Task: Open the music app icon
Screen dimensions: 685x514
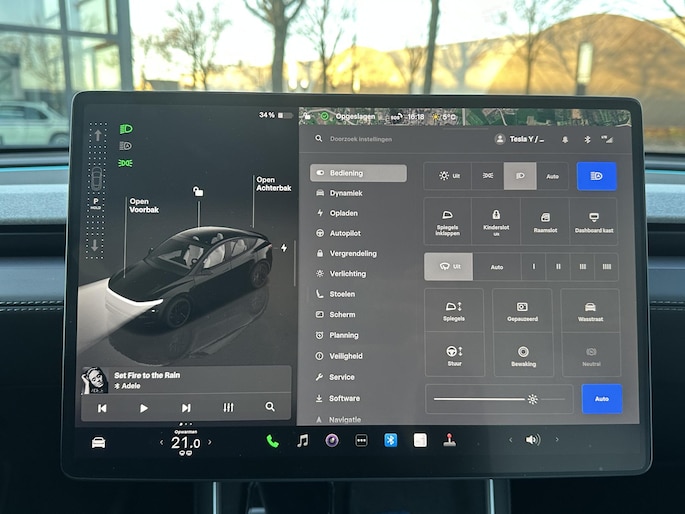Action: point(302,440)
